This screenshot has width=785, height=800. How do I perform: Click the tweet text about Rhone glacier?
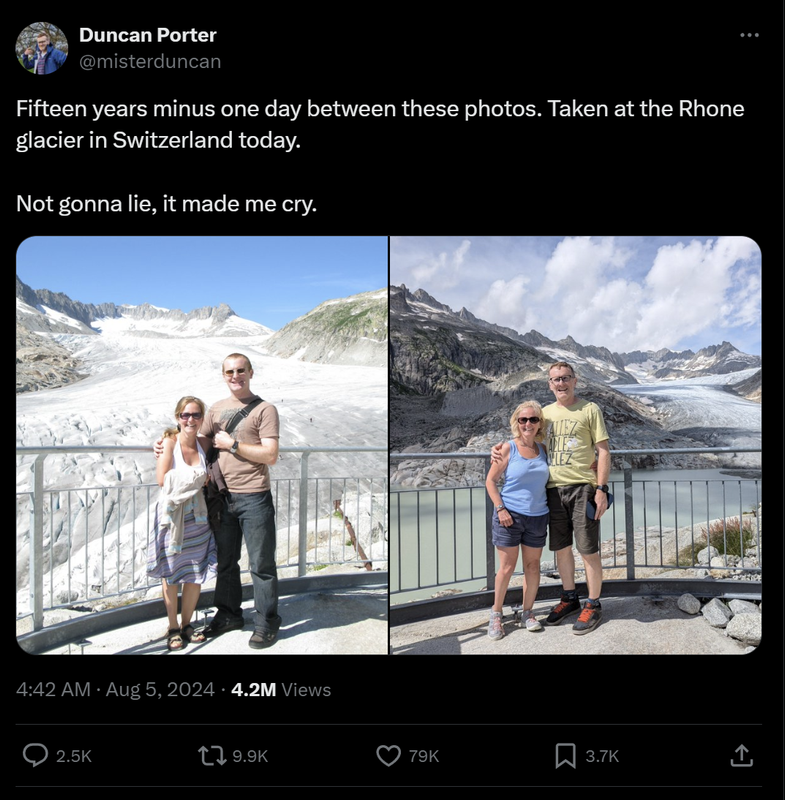click(380, 124)
